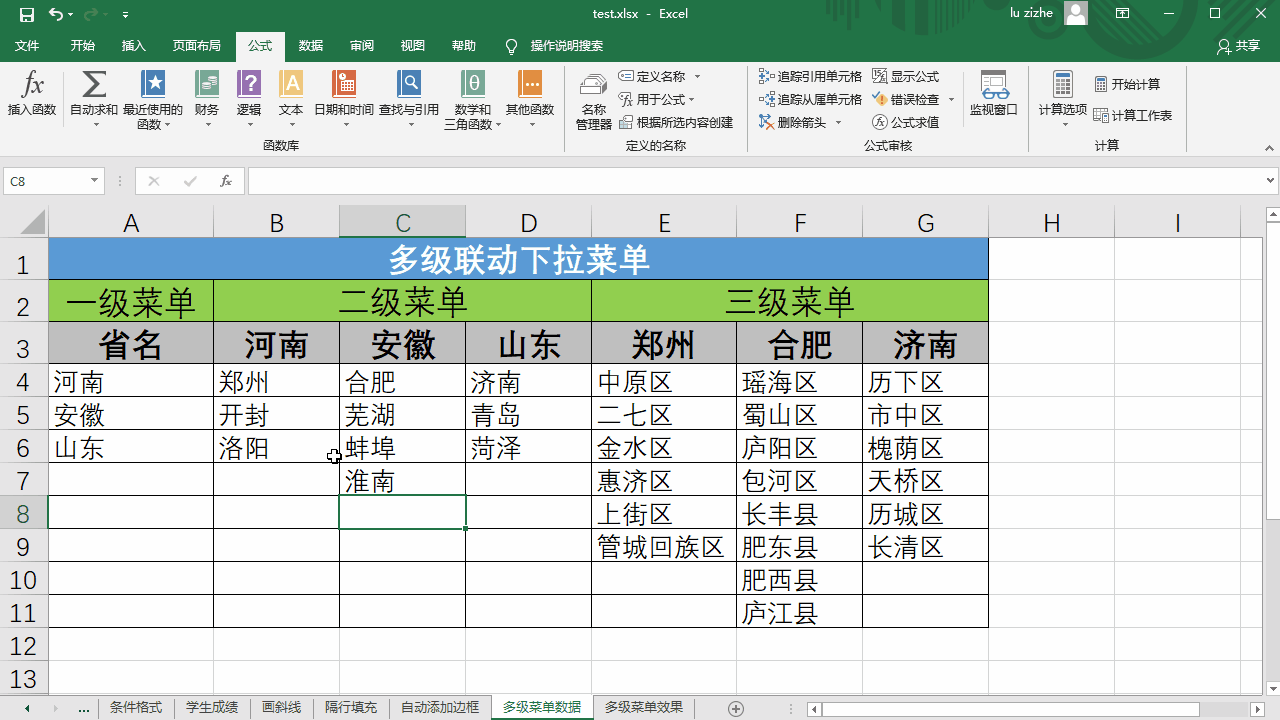Screen dimensions: 1280x720
Task: Click Create from Selection (根据所选内容创建)
Action: 676,122
